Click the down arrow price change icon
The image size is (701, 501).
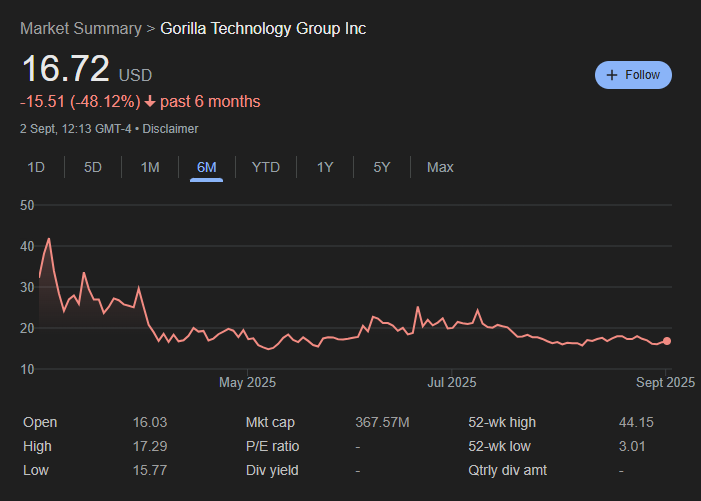pos(150,102)
